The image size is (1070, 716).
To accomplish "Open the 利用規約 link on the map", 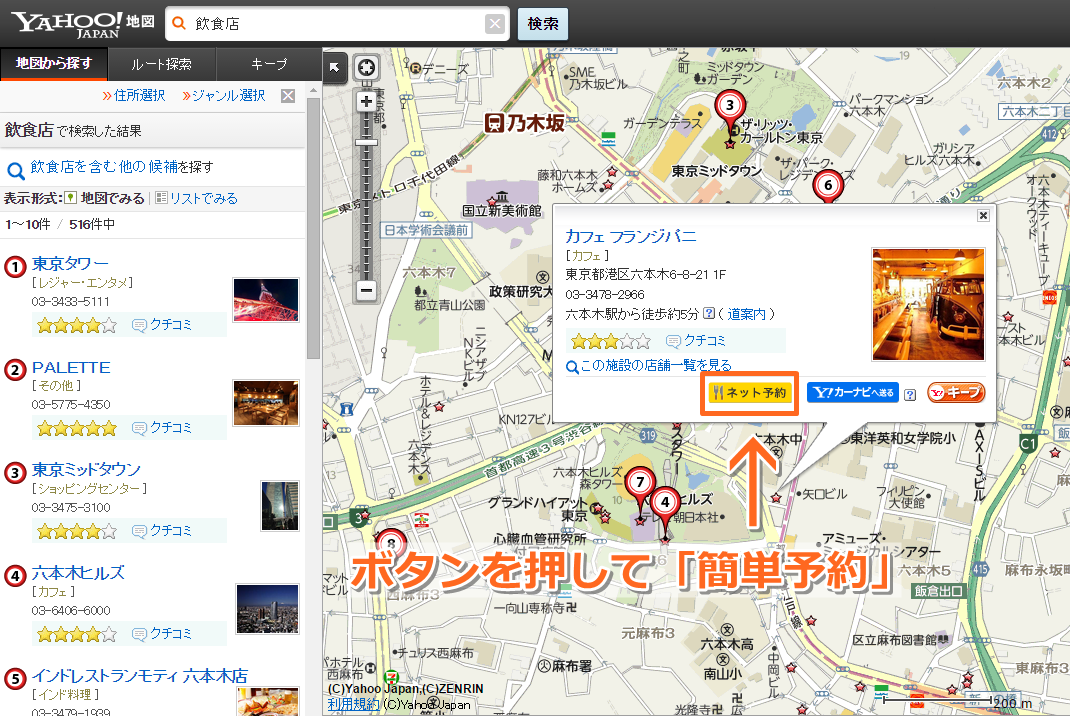I will pos(353,704).
